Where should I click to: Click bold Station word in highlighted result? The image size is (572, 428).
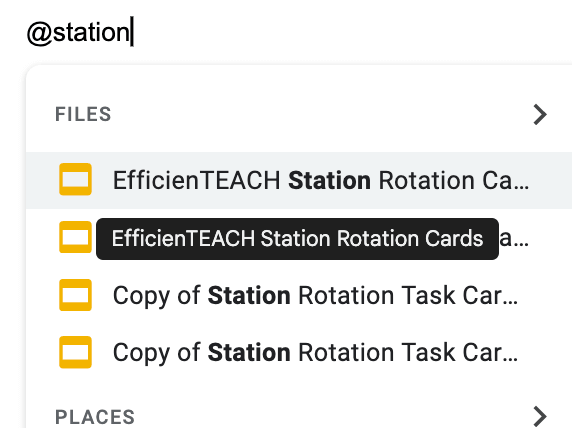(x=329, y=180)
